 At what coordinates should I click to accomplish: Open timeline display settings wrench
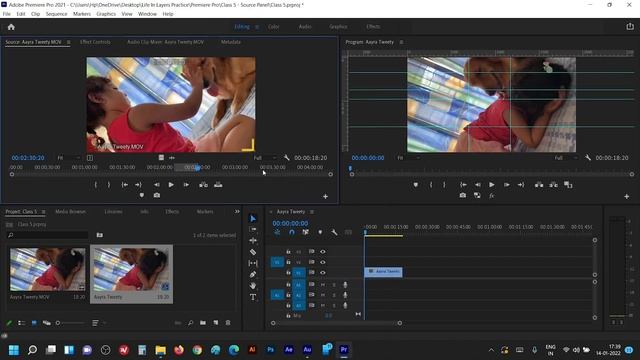(334, 232)
